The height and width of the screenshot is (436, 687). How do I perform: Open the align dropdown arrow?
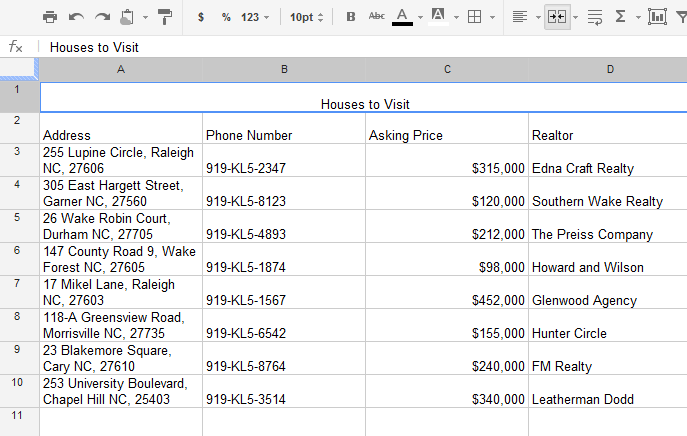538,18
